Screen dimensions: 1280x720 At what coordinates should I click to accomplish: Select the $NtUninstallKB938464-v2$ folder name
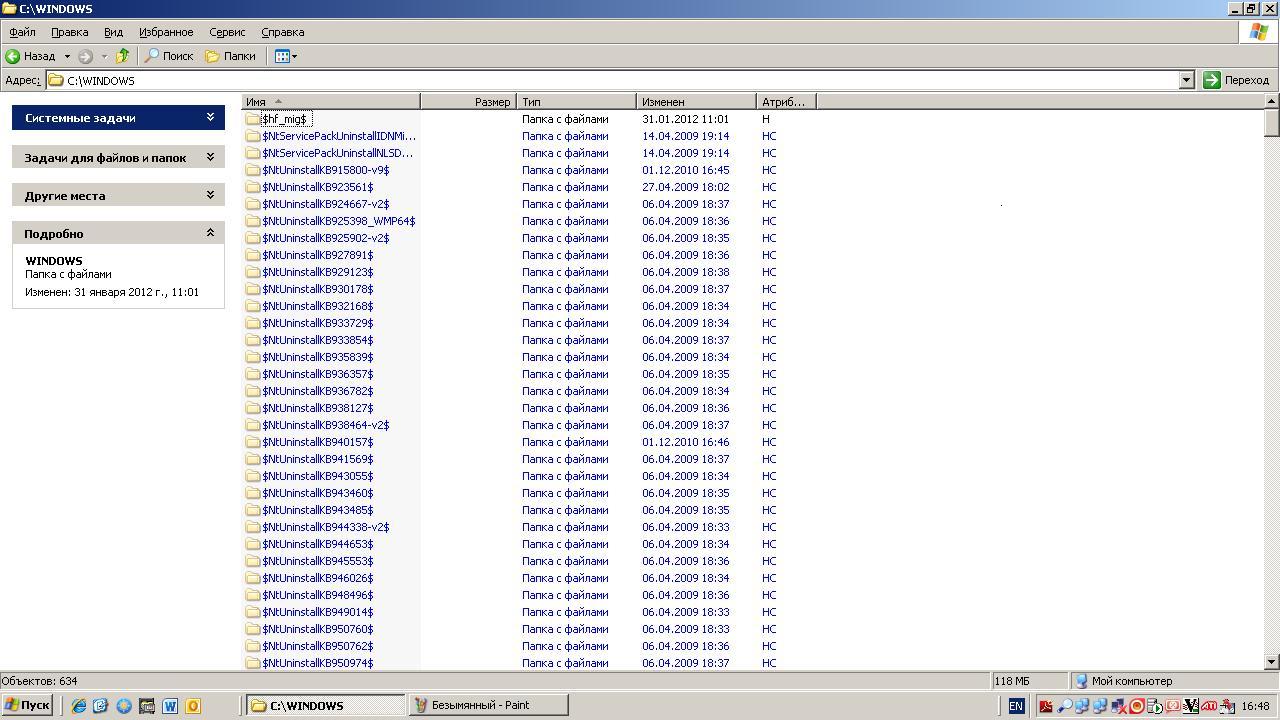point(326,425)
